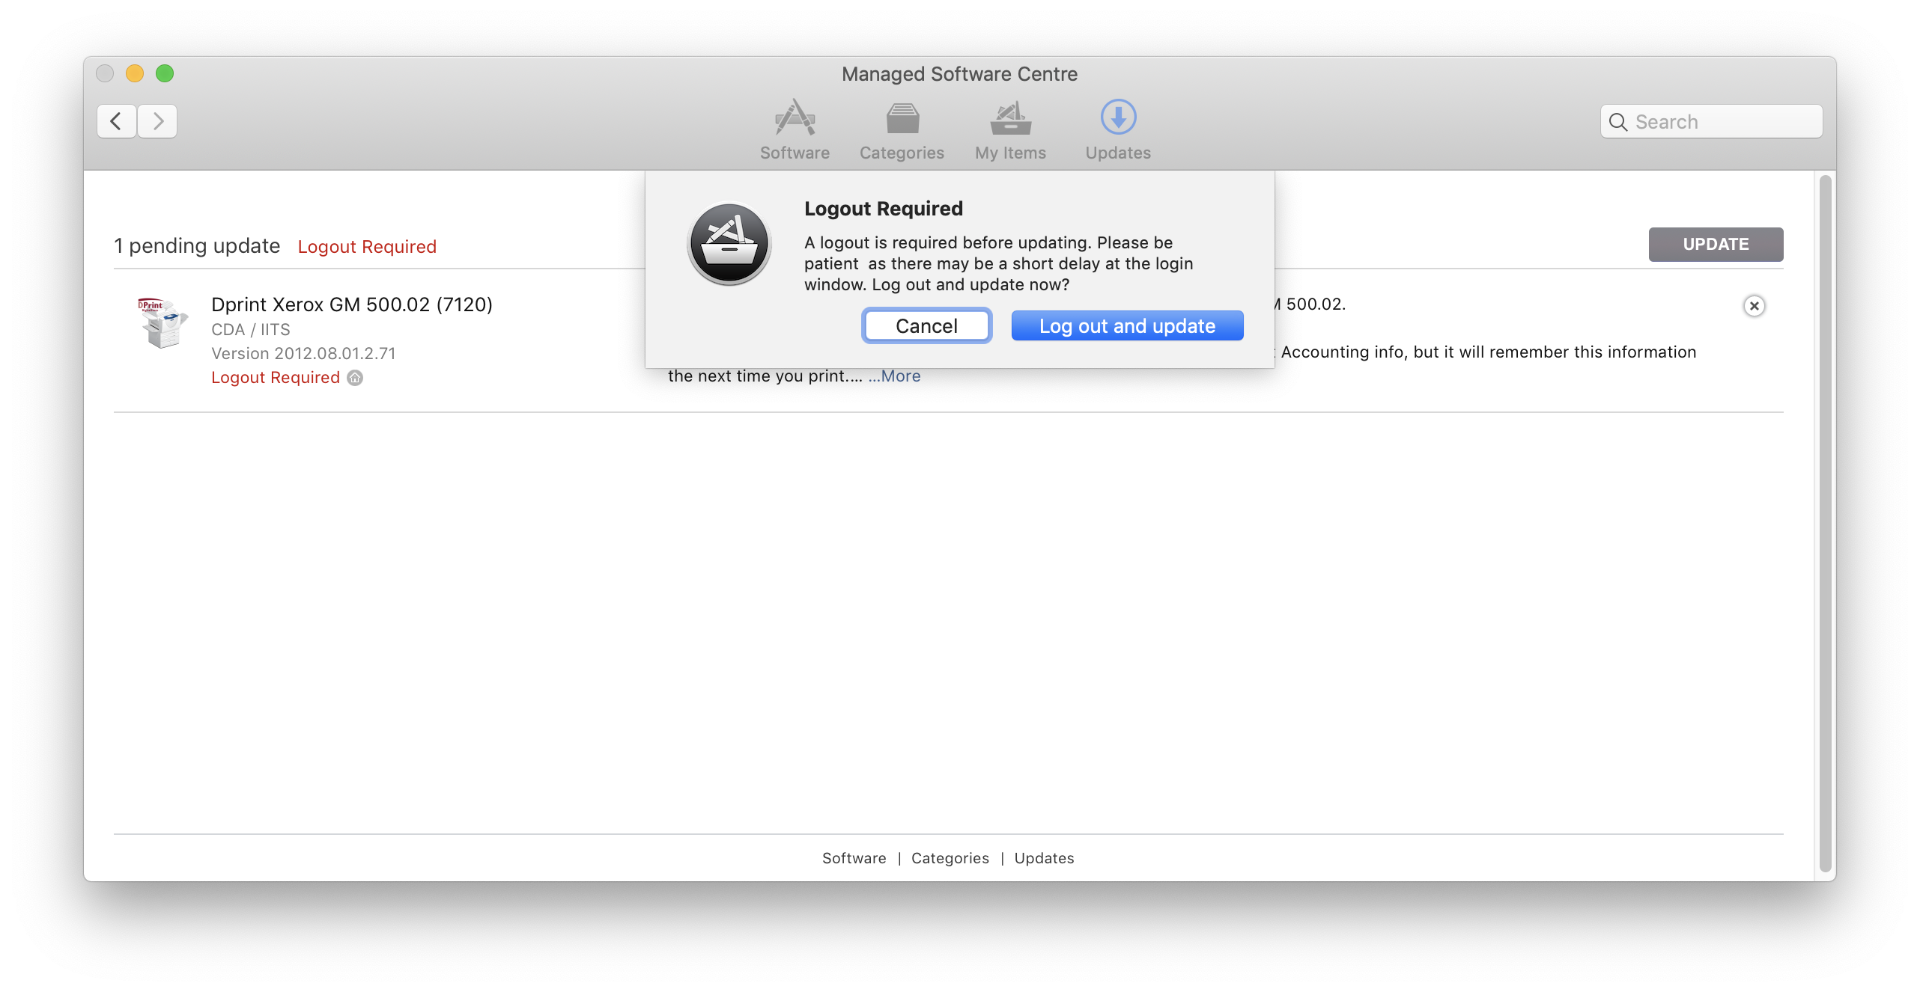Screen dimensions: 1920x992
Task: Click Logout Required label under Dprint item
Action: click(x=276, y=378)
